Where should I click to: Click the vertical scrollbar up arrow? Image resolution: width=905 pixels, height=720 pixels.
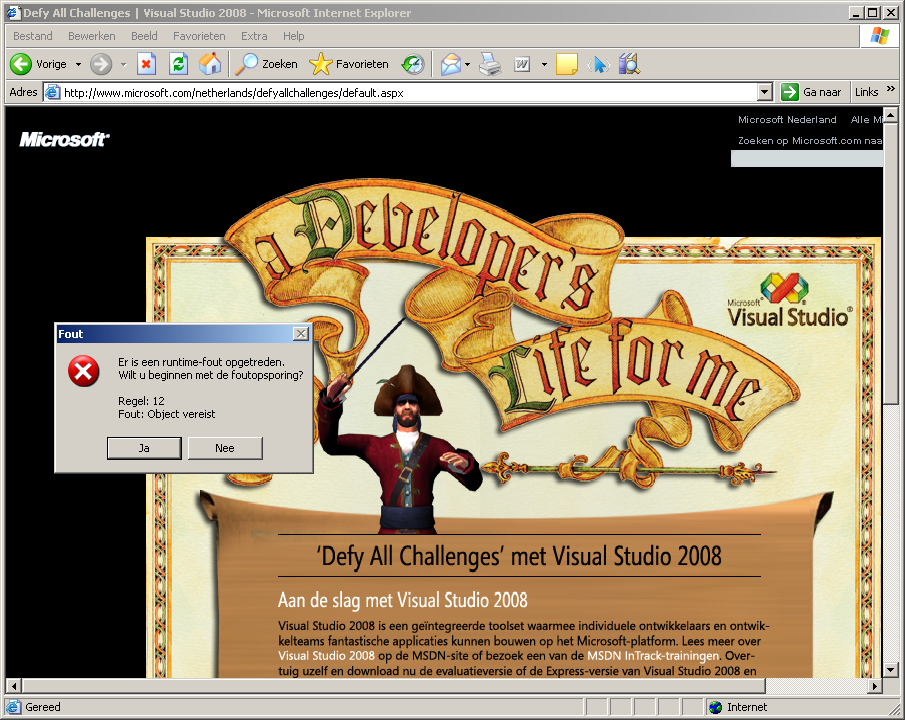click(891, 115)
